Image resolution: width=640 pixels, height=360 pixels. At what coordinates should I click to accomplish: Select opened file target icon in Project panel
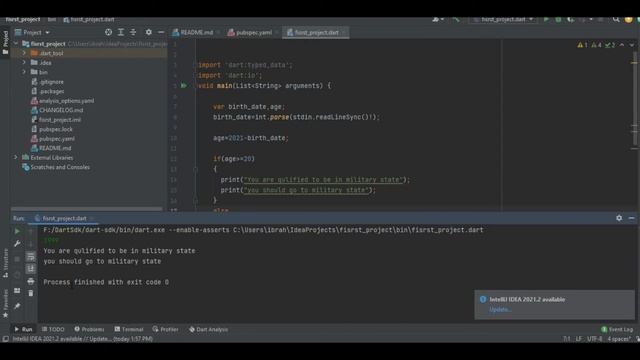(108, 32)
